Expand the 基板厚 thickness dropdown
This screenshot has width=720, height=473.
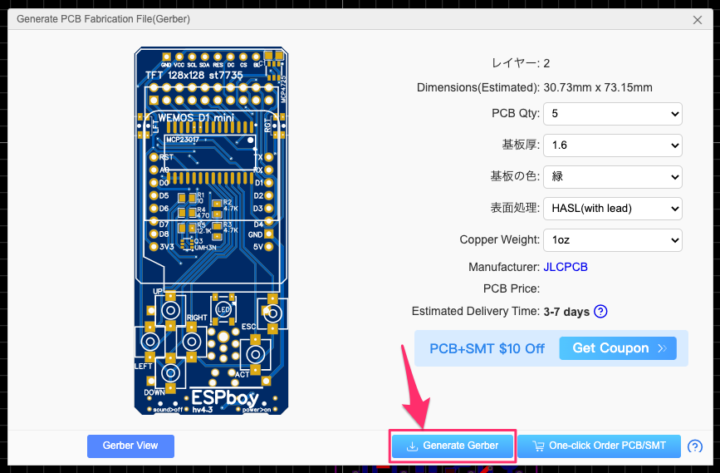[x=613, y=145]
